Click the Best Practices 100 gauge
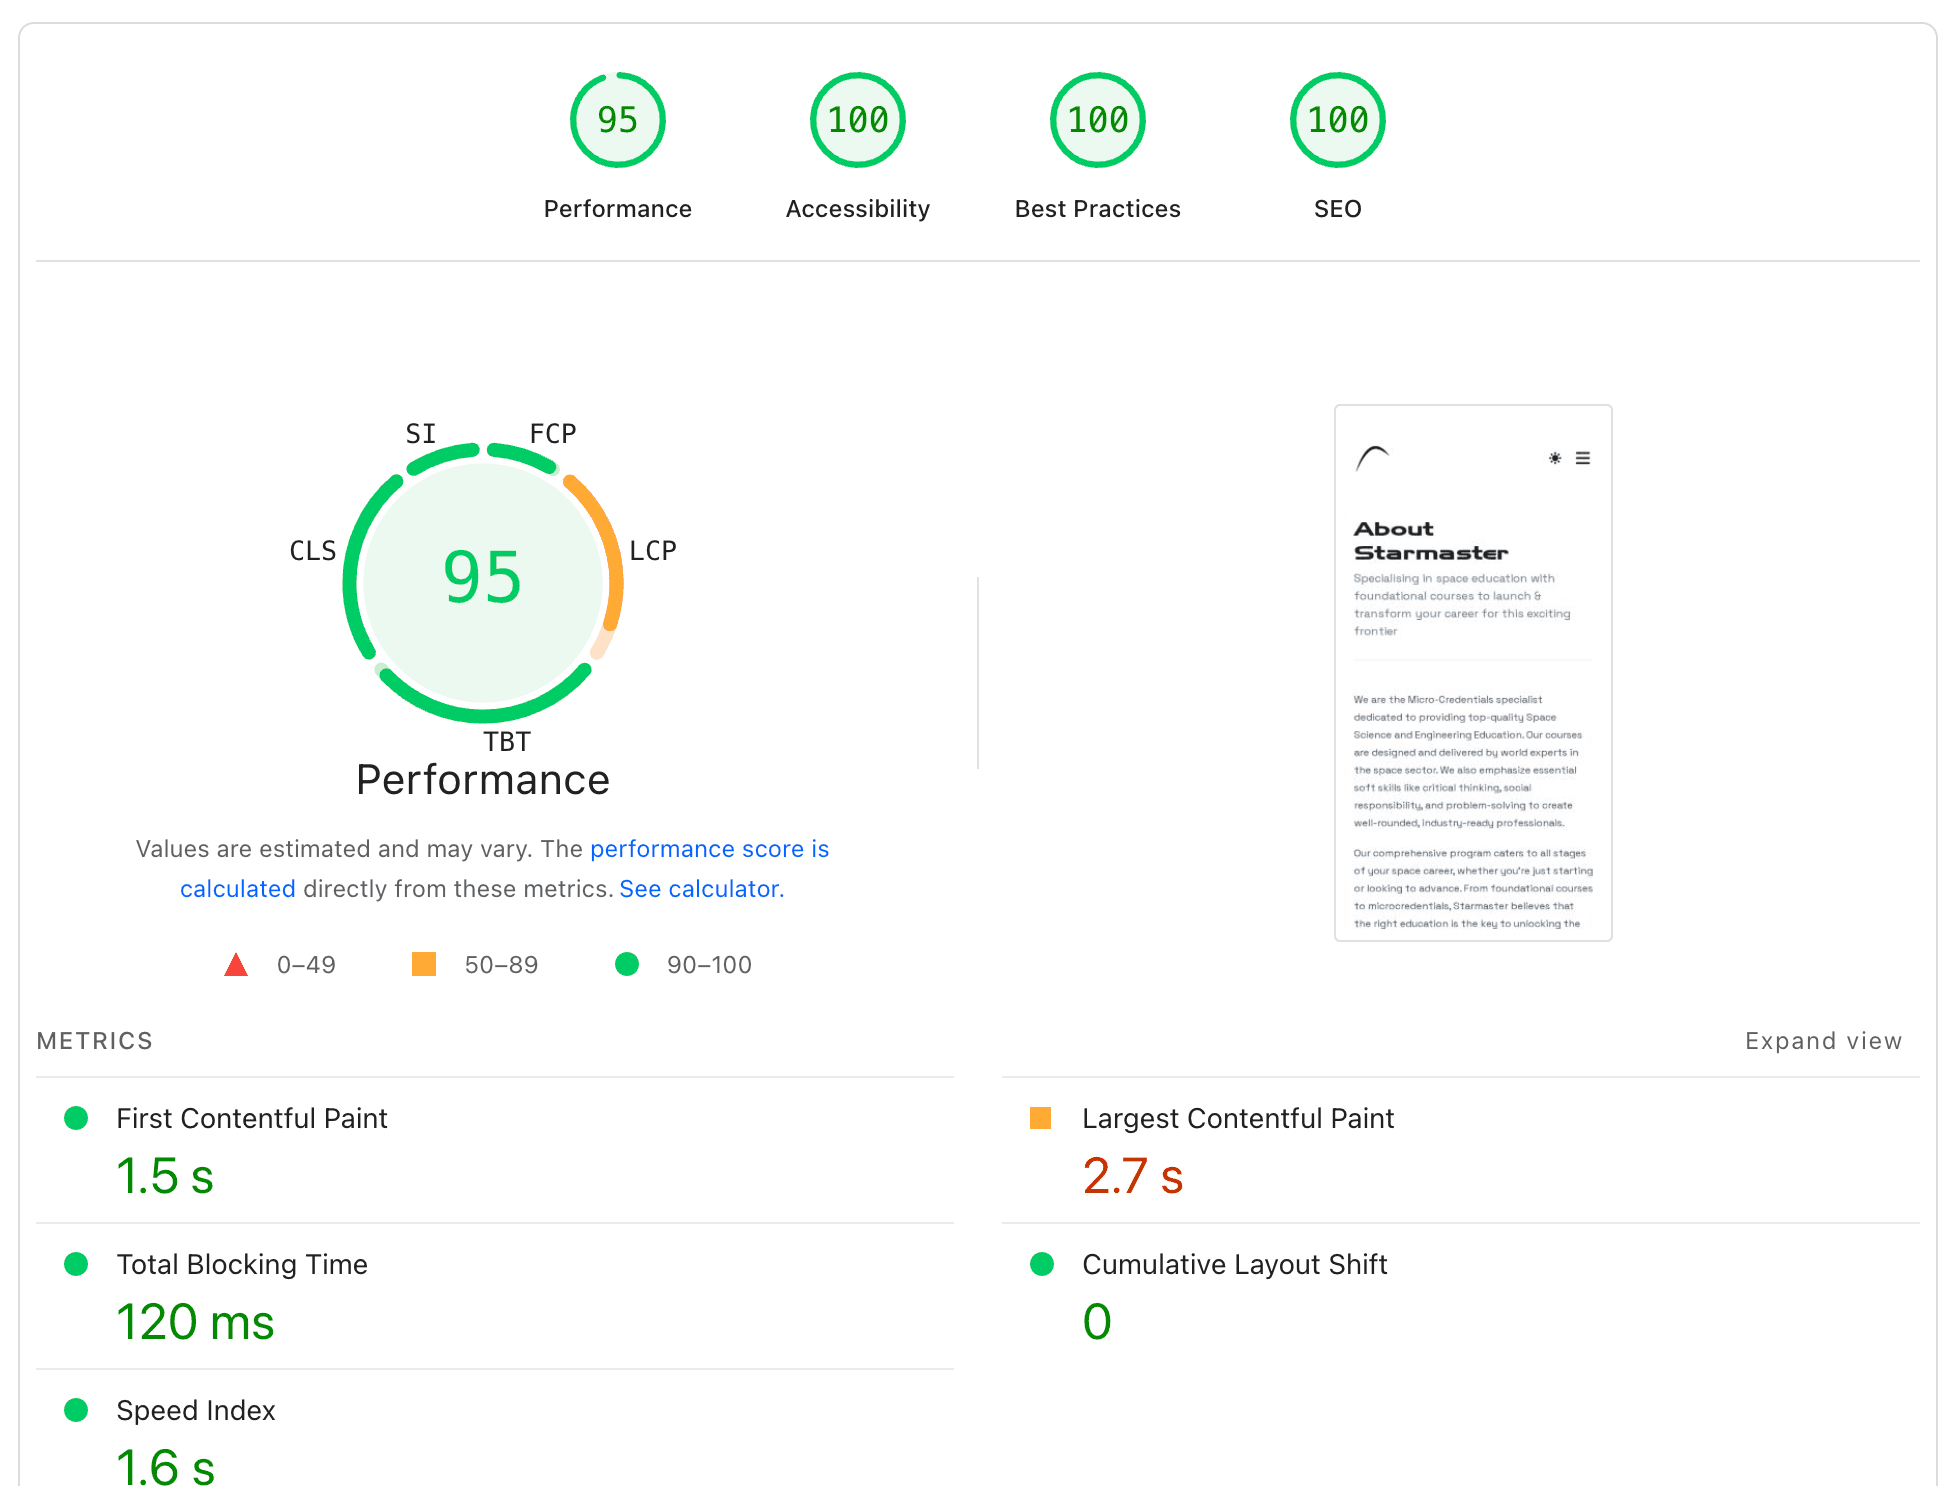The height and width of the screenshot is (1486, 1954). click(x=1097, y=121)
